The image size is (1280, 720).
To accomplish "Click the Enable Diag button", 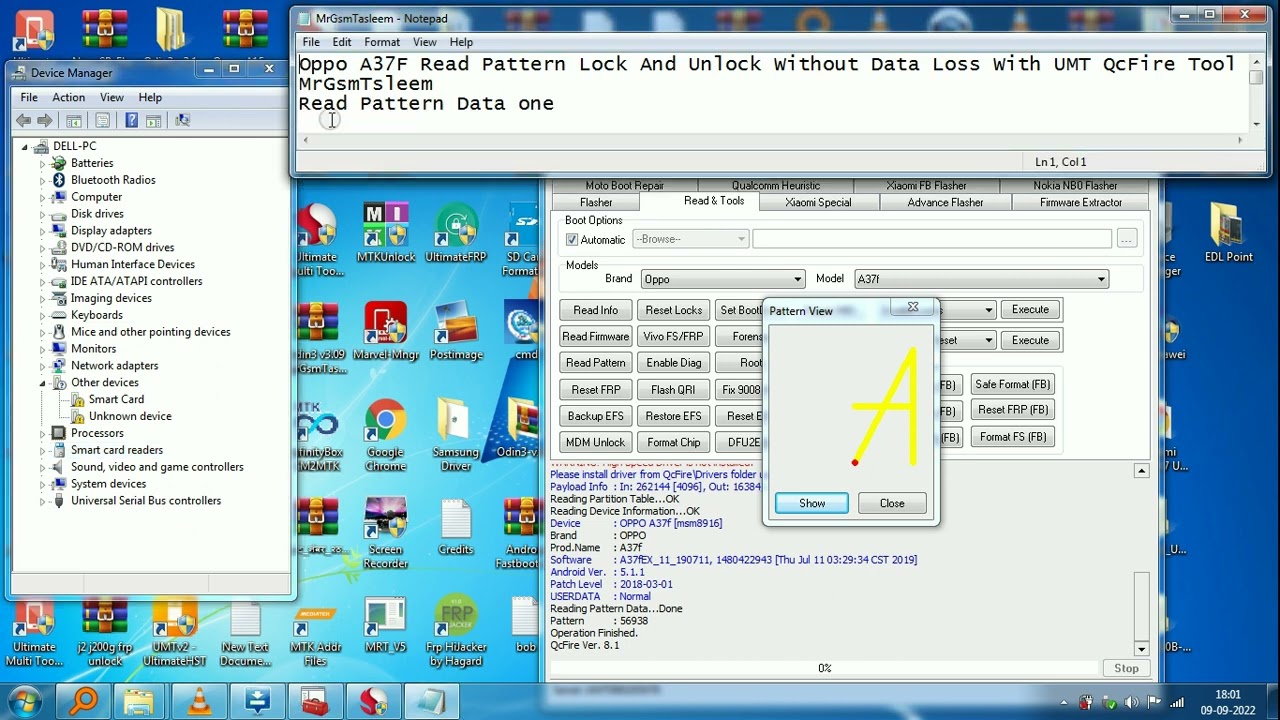I will click(674, 363).
